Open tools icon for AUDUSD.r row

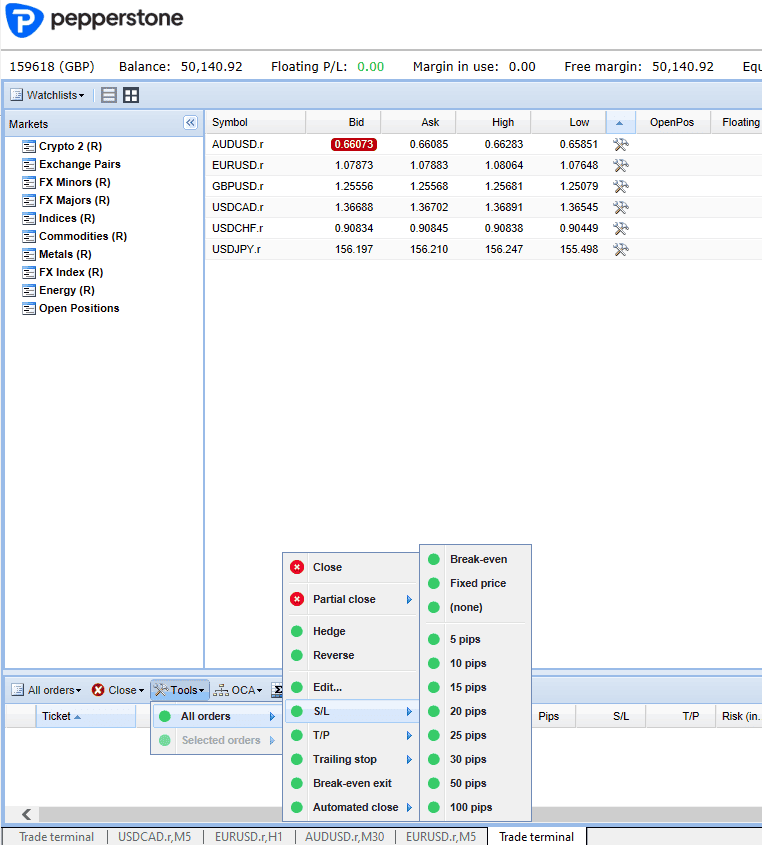[620, 144]
